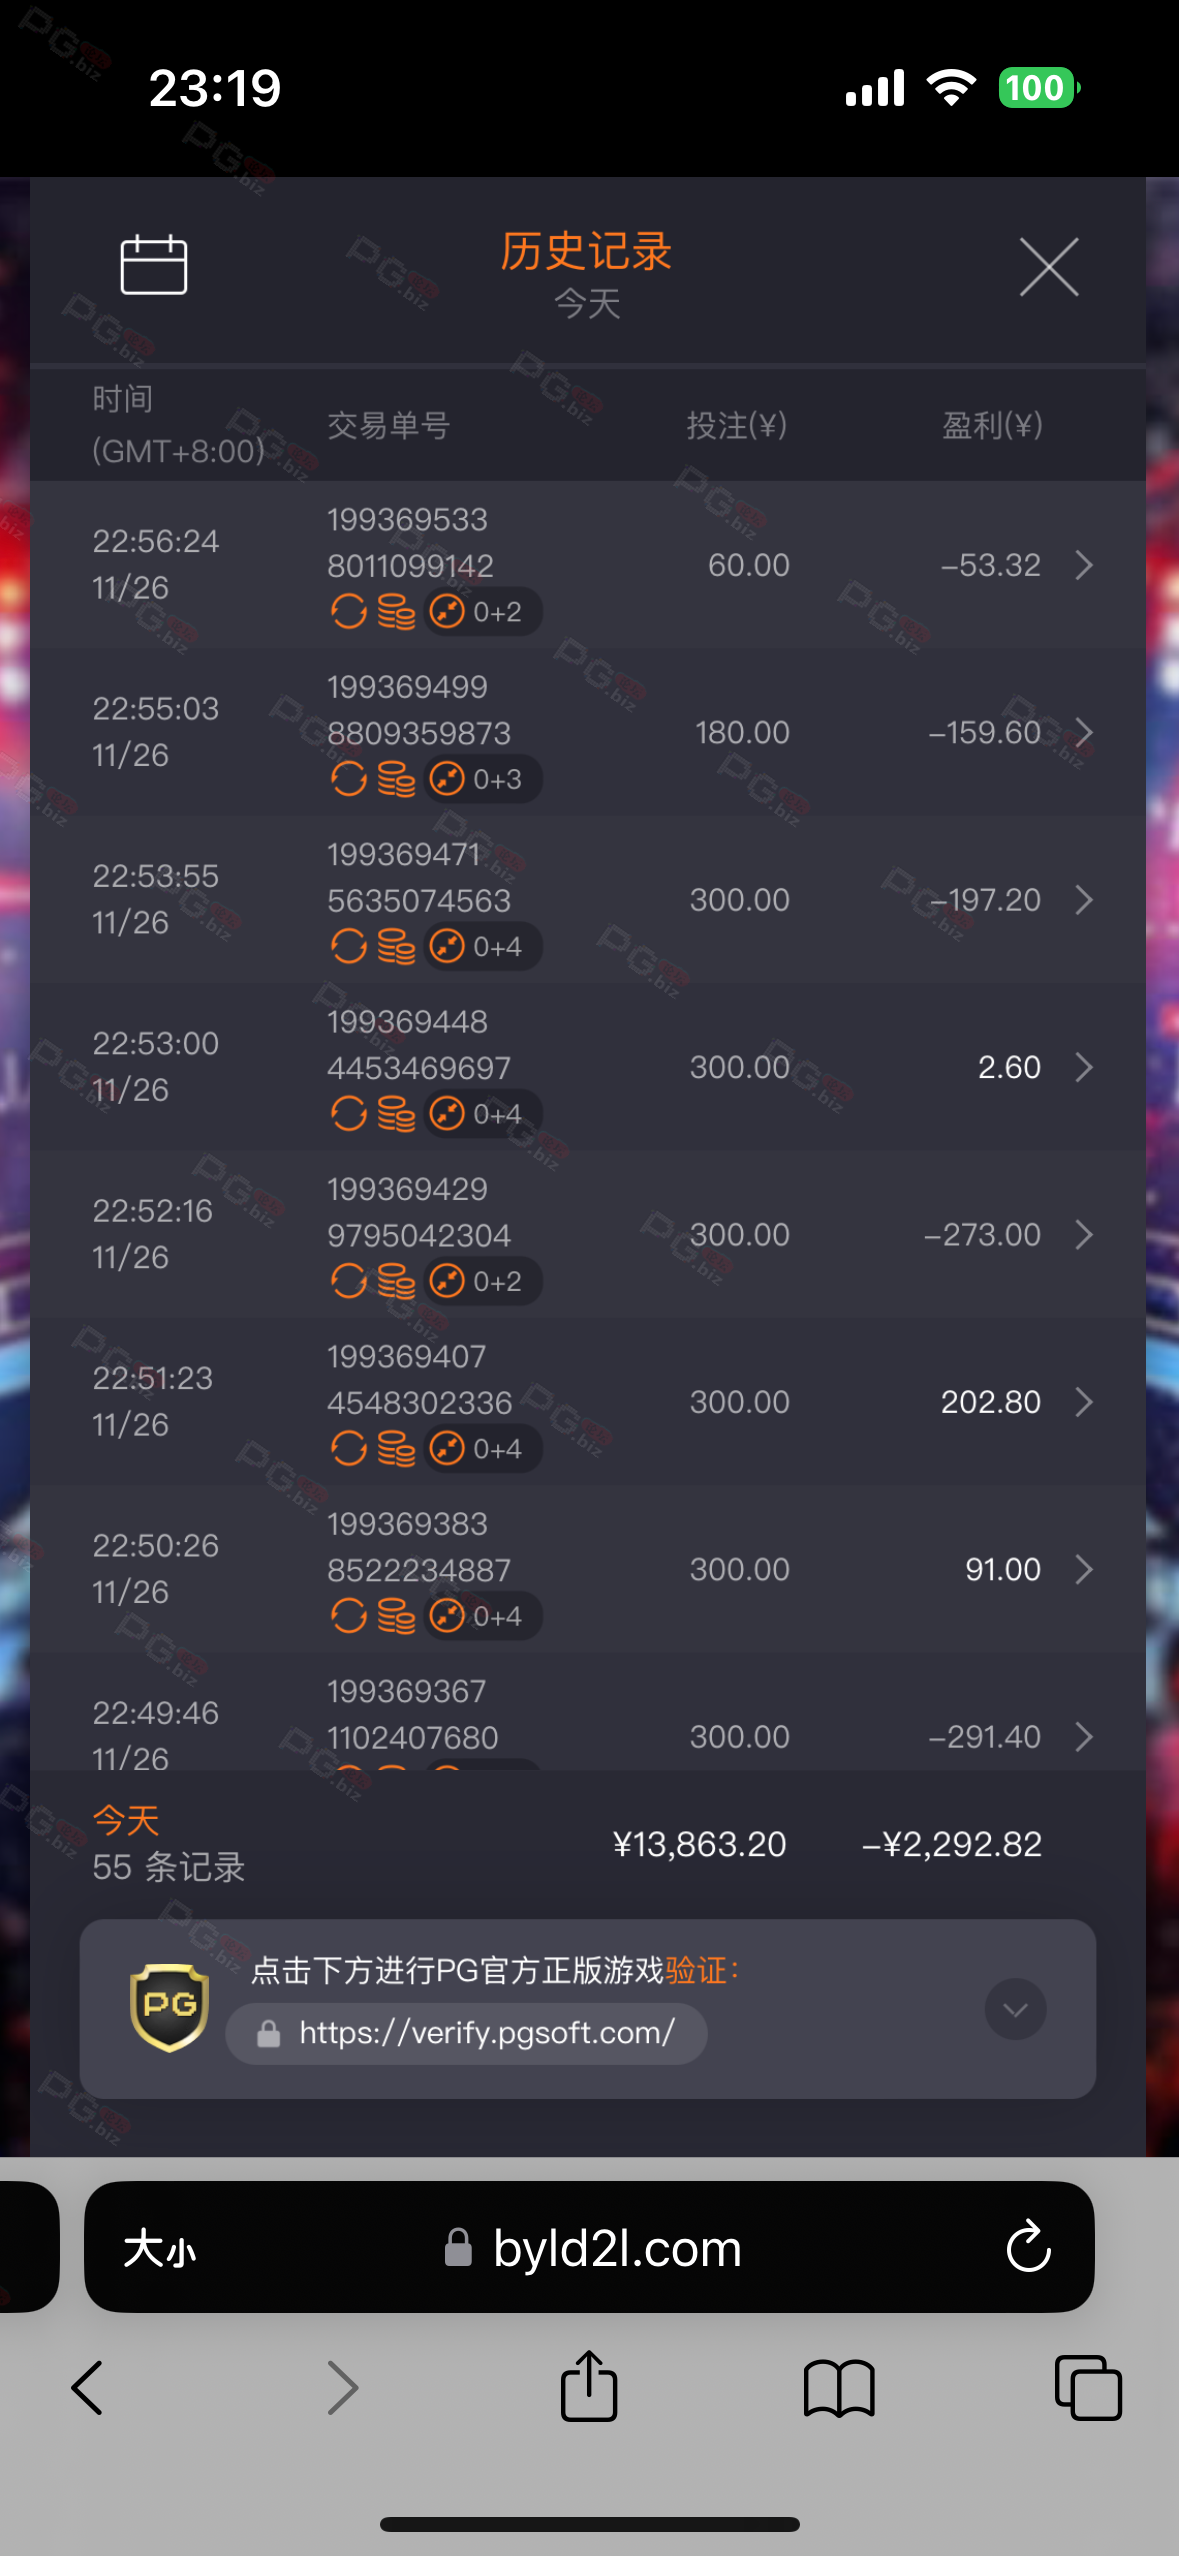Close the history records panel
This screenshot has height=2556, width=1179.
click(1048, 267)
